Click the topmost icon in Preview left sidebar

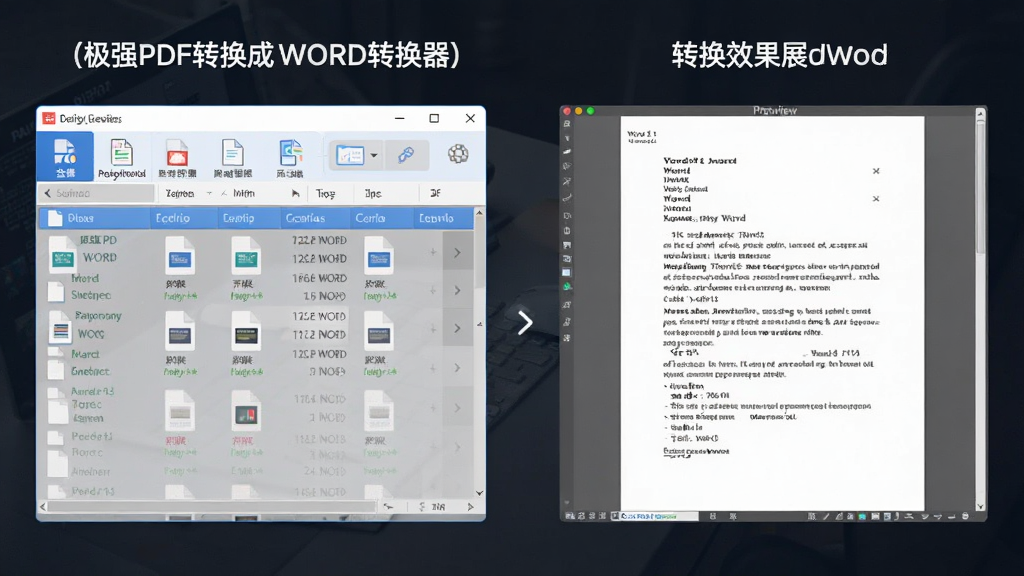pos(567,124)
